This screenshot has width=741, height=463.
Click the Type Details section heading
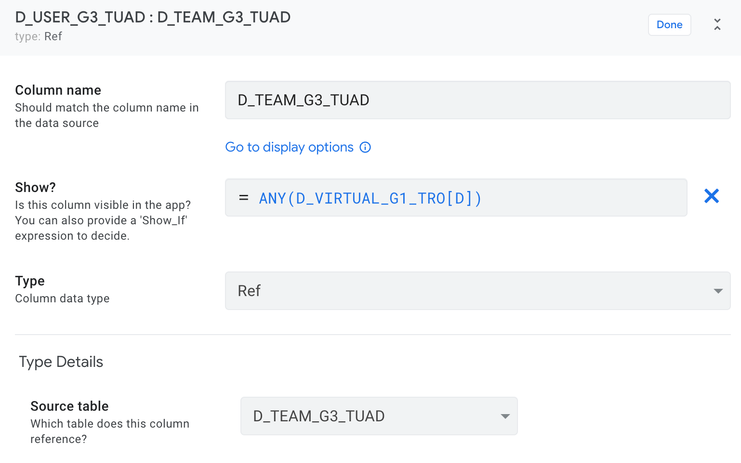point(61,362)
